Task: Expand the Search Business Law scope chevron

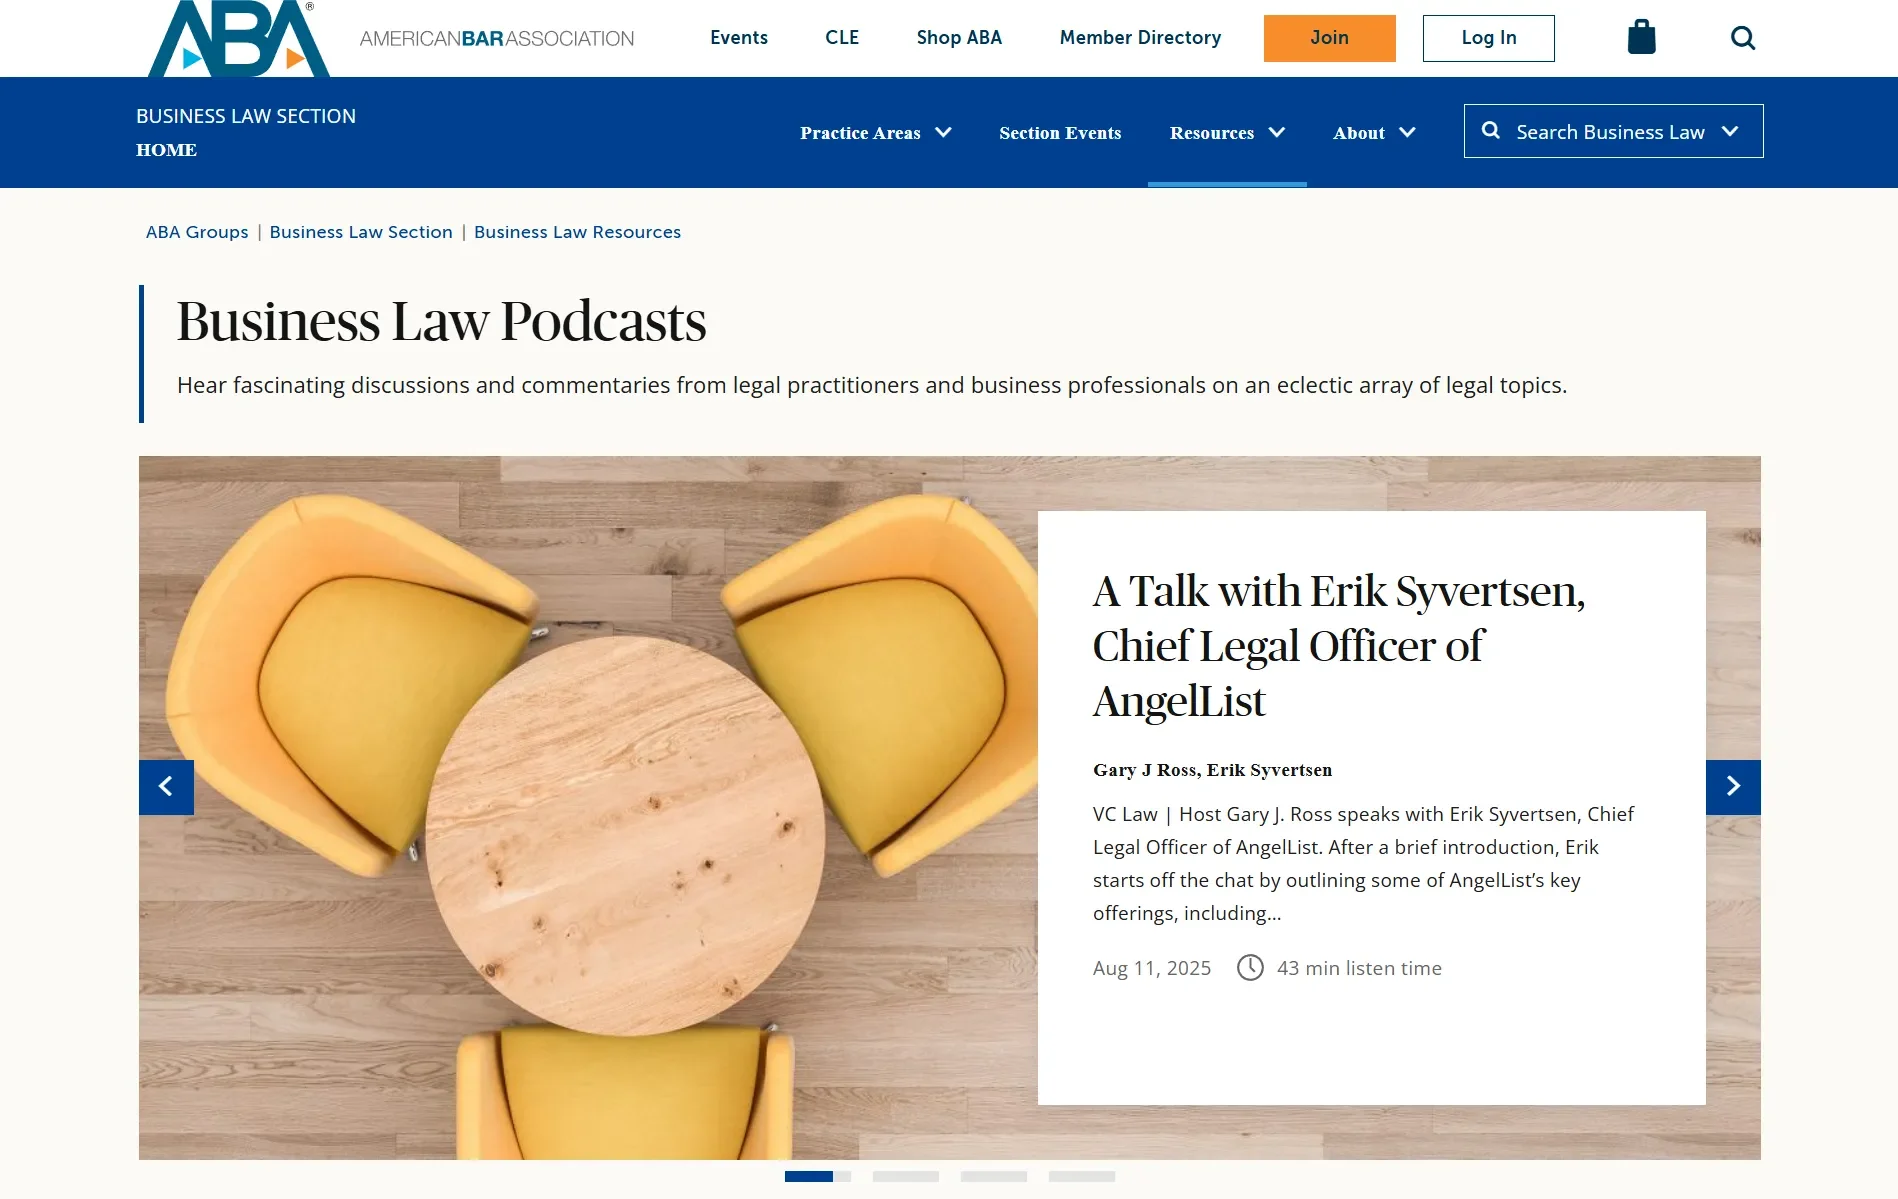Action: pos(1730,131)
